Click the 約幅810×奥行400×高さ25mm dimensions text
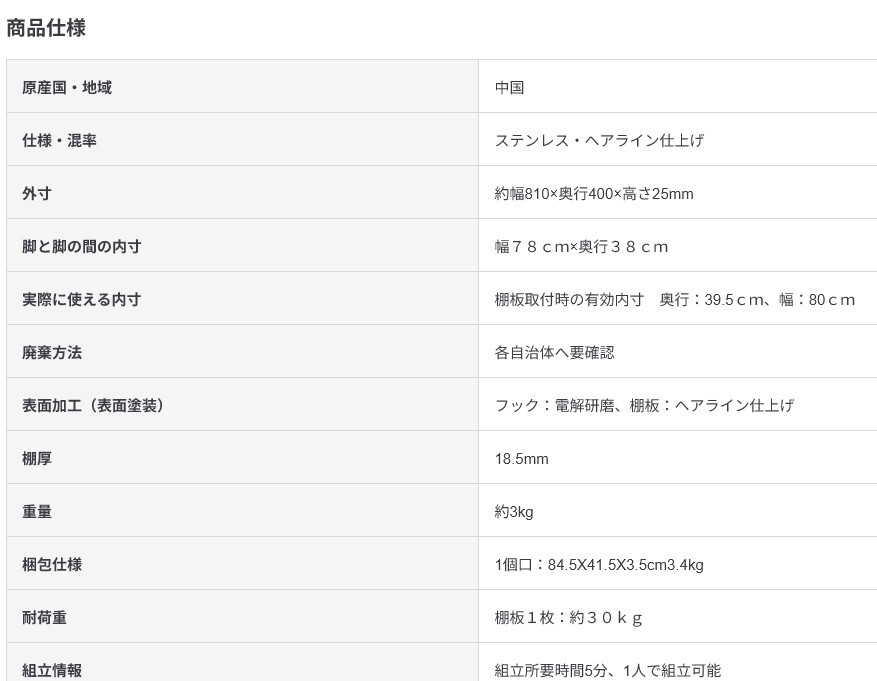 594,193
